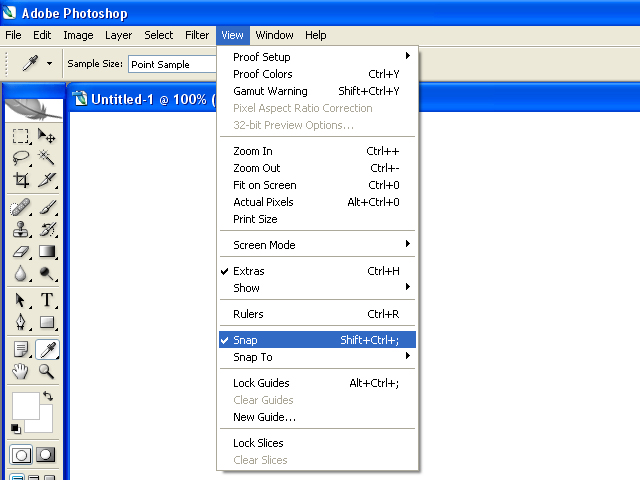The width and height of the screenshot is (640, 480).
Task: Select the Rectangle shape tool
Action: (x=46, y=322)
